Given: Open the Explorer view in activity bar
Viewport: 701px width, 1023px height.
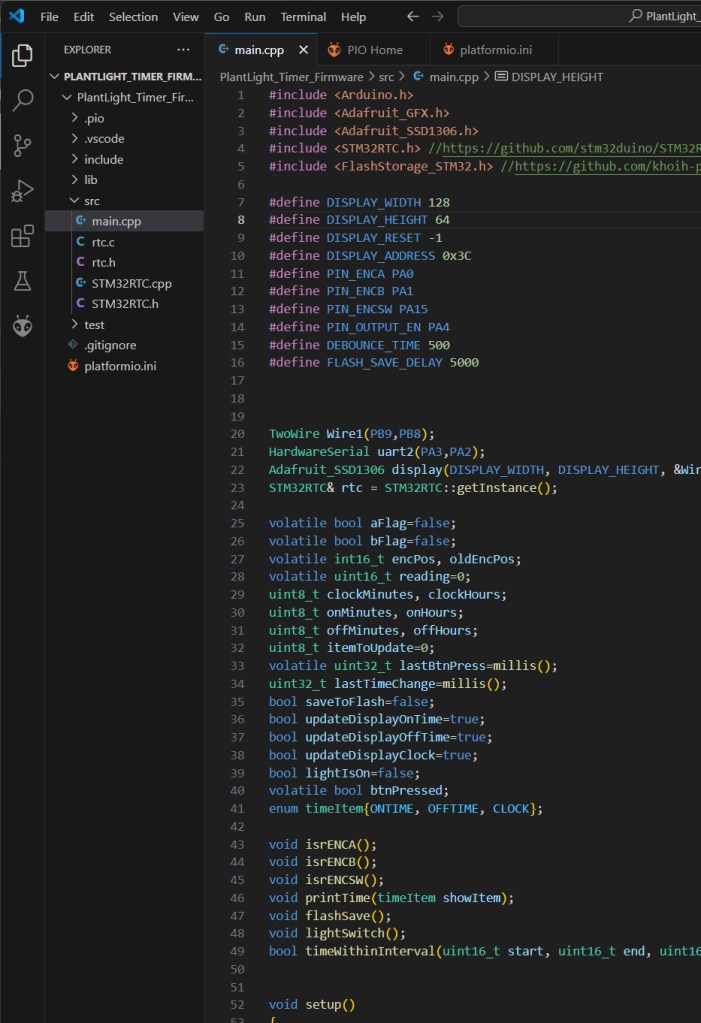Looking at the screenshot, I should (x=22, y=56).
